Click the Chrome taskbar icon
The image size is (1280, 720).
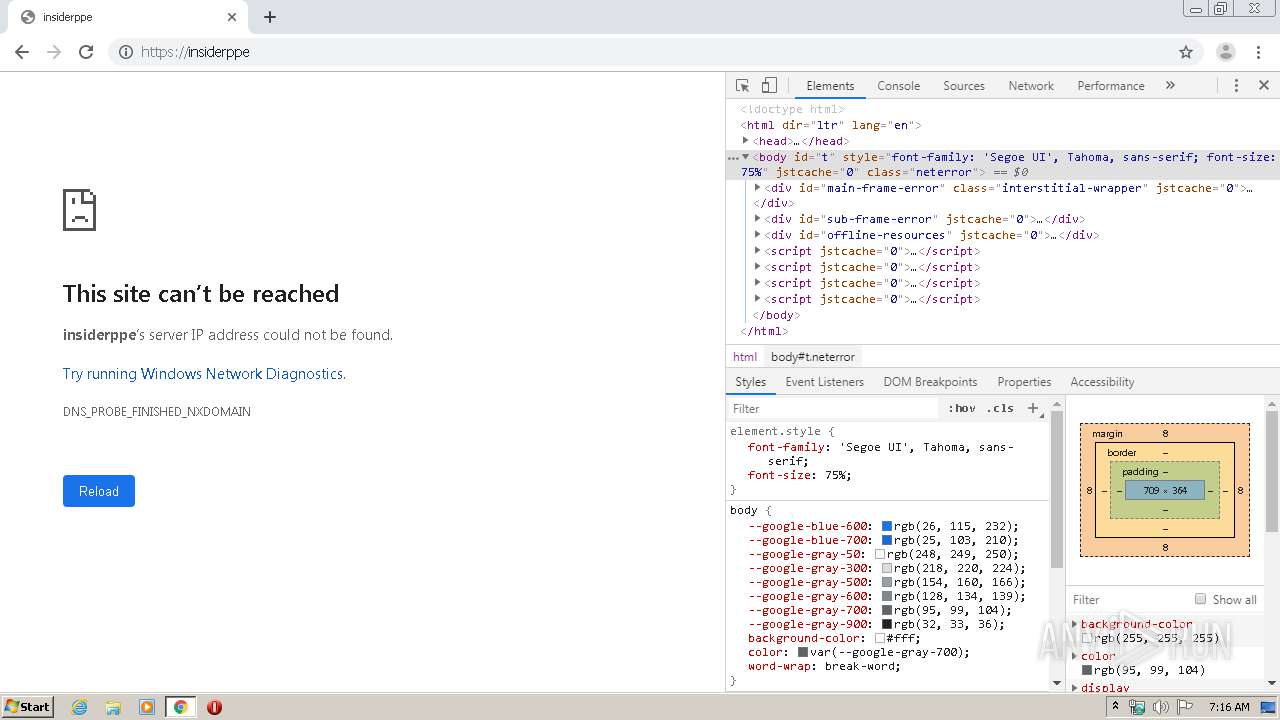[x=180, y=707]
